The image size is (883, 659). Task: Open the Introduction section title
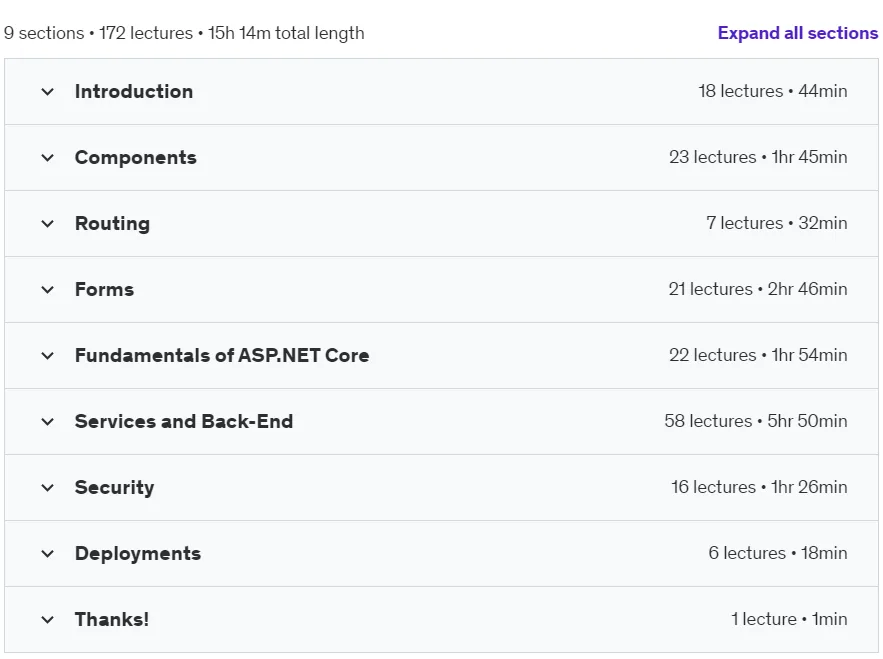coord(134,91)
